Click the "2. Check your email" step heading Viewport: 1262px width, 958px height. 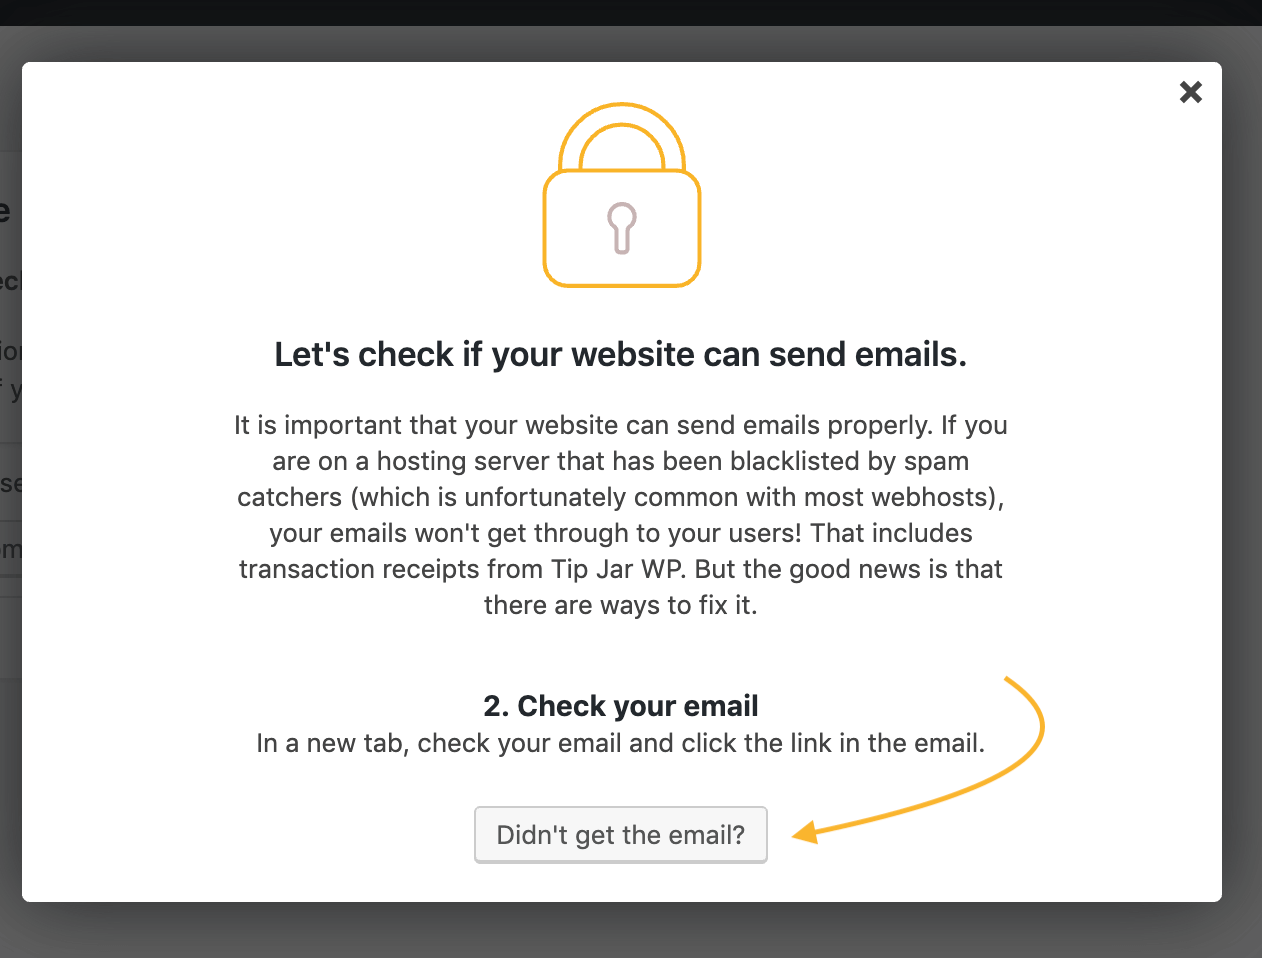tap(621, 706)
